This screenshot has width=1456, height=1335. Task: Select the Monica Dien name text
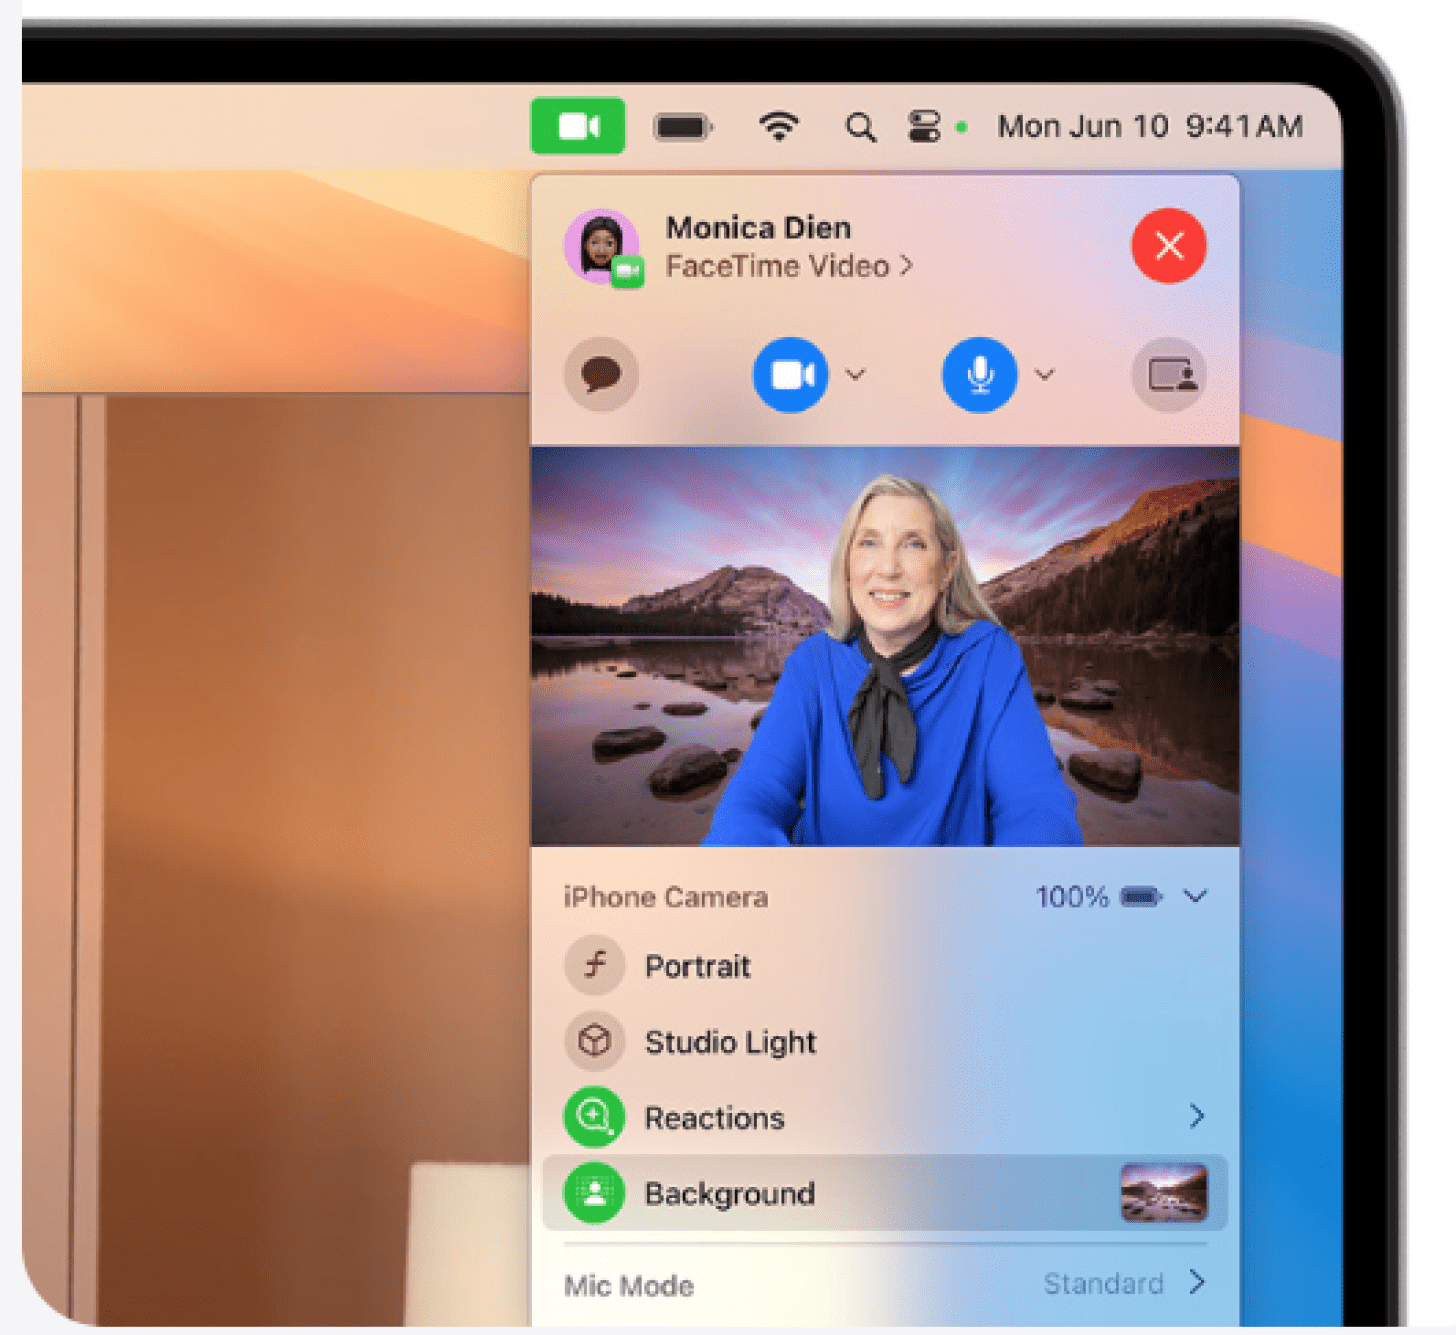pyautogui.click(x=758, y=228)
